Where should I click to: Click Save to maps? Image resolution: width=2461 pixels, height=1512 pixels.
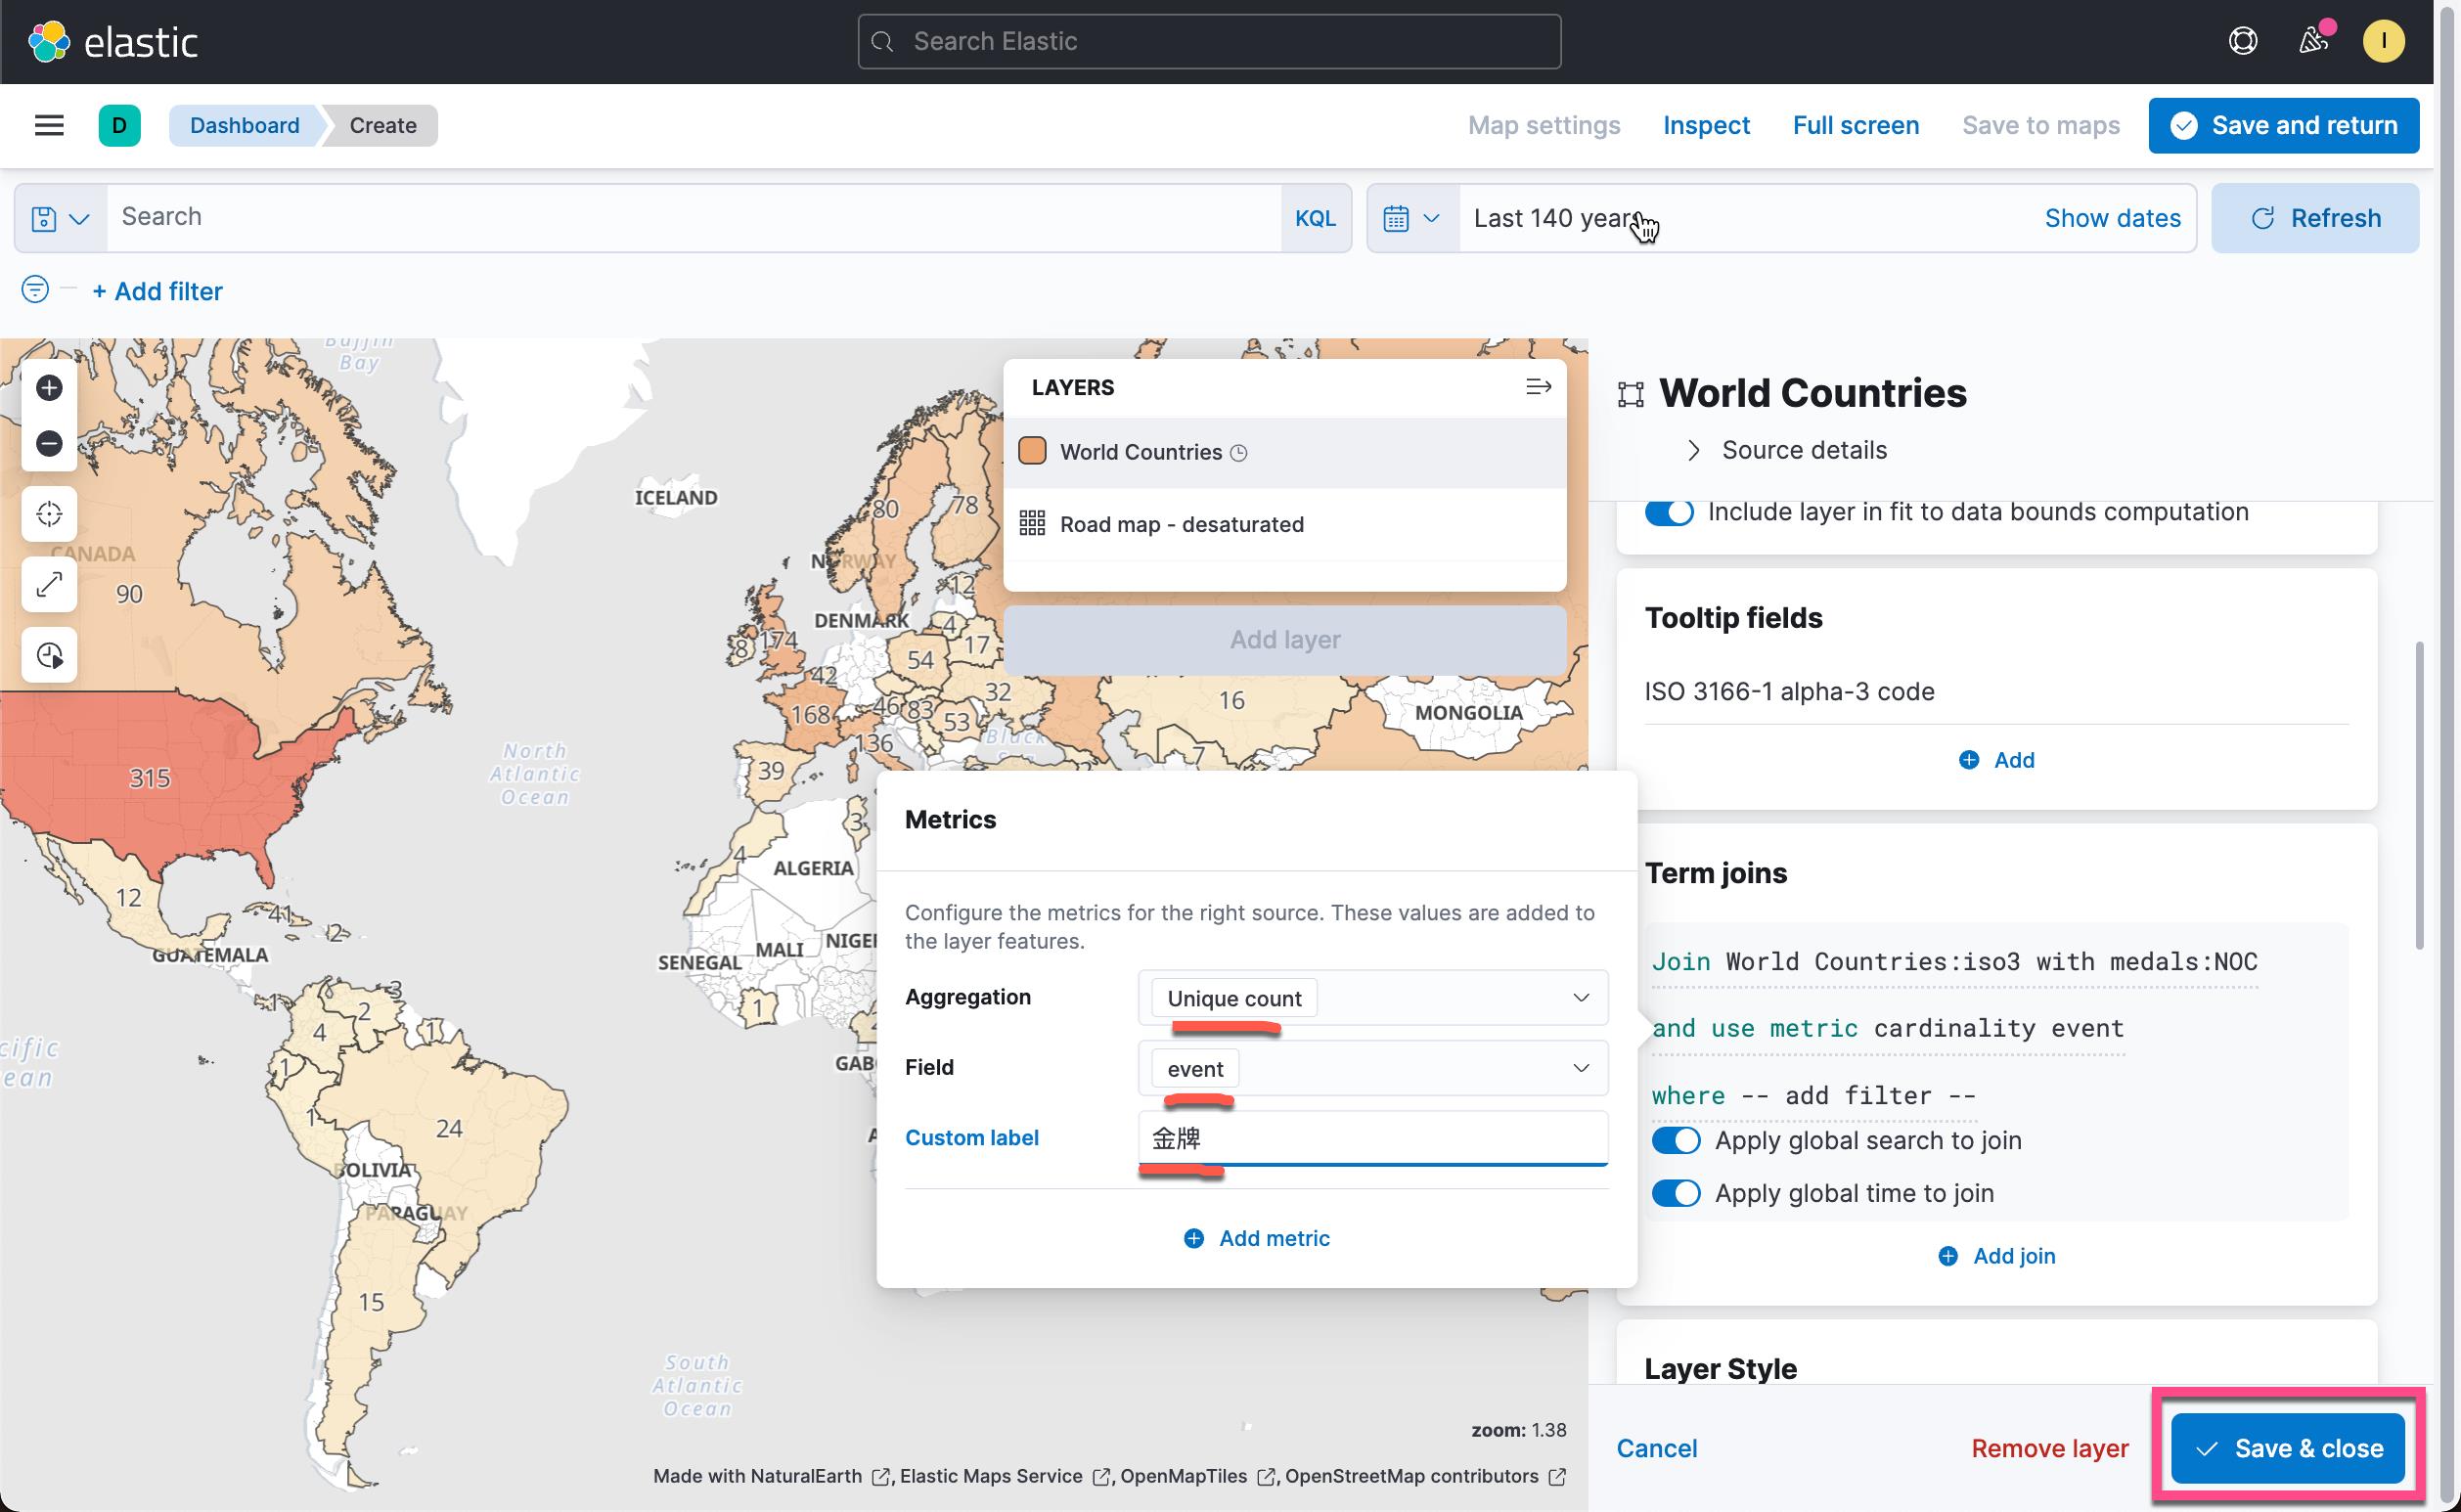click(2040, 125)
